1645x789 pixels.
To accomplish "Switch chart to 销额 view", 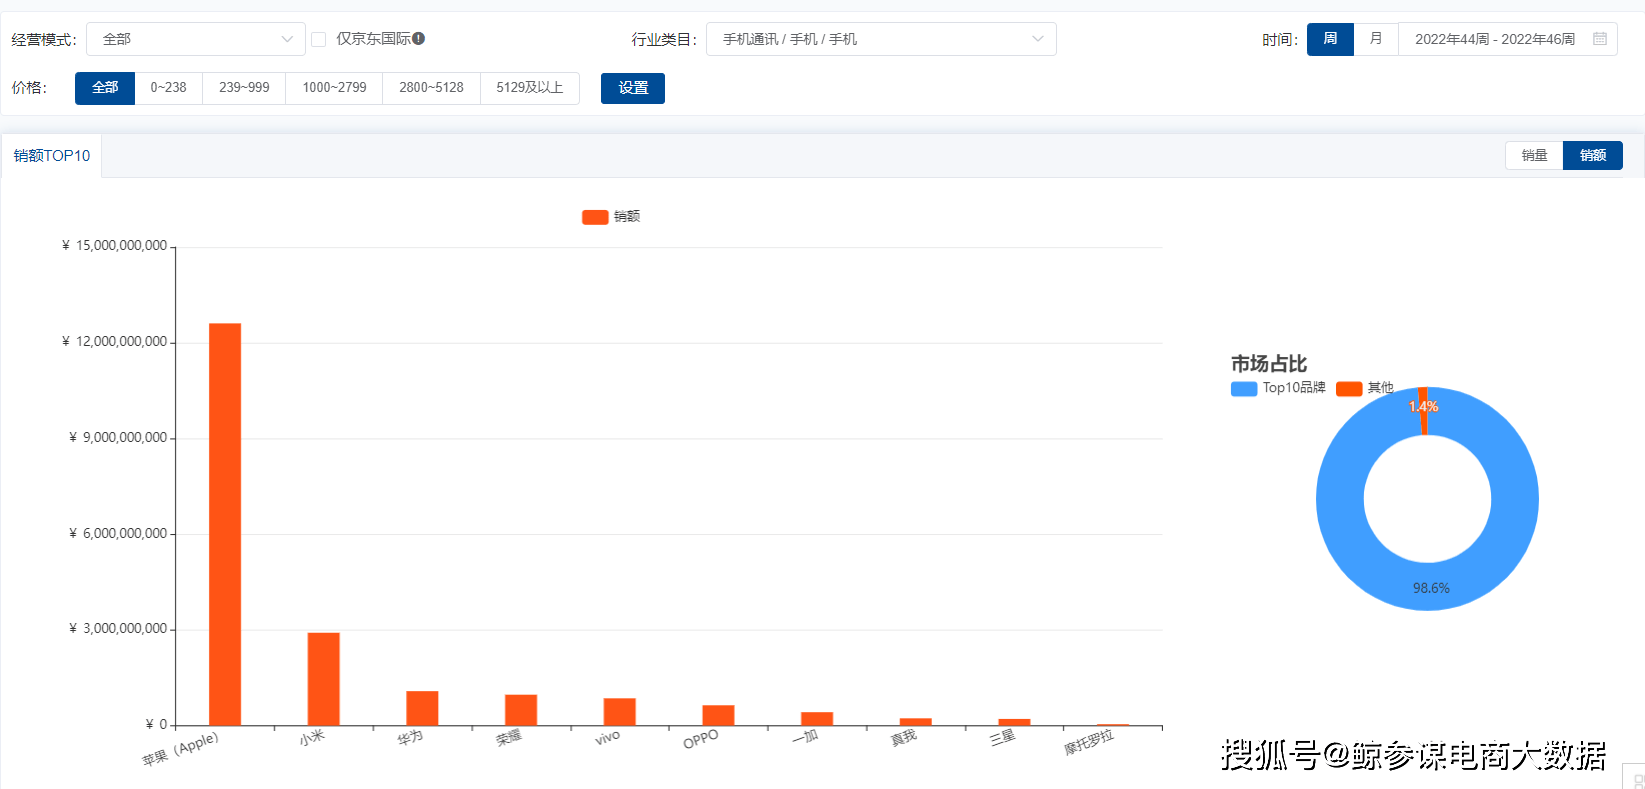I will (x=1593, y=155).
